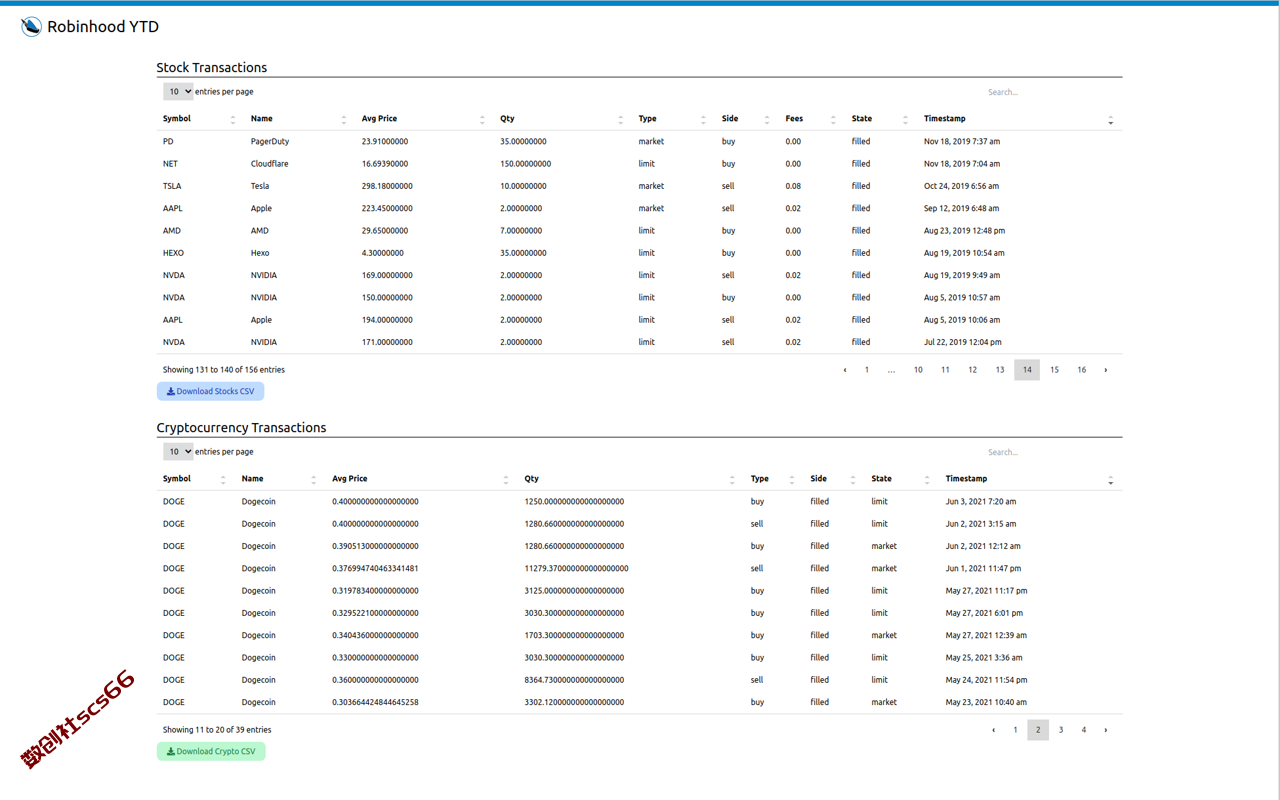
Task: Click Download Stocks CSV button
Action: (x=211, y=392)
